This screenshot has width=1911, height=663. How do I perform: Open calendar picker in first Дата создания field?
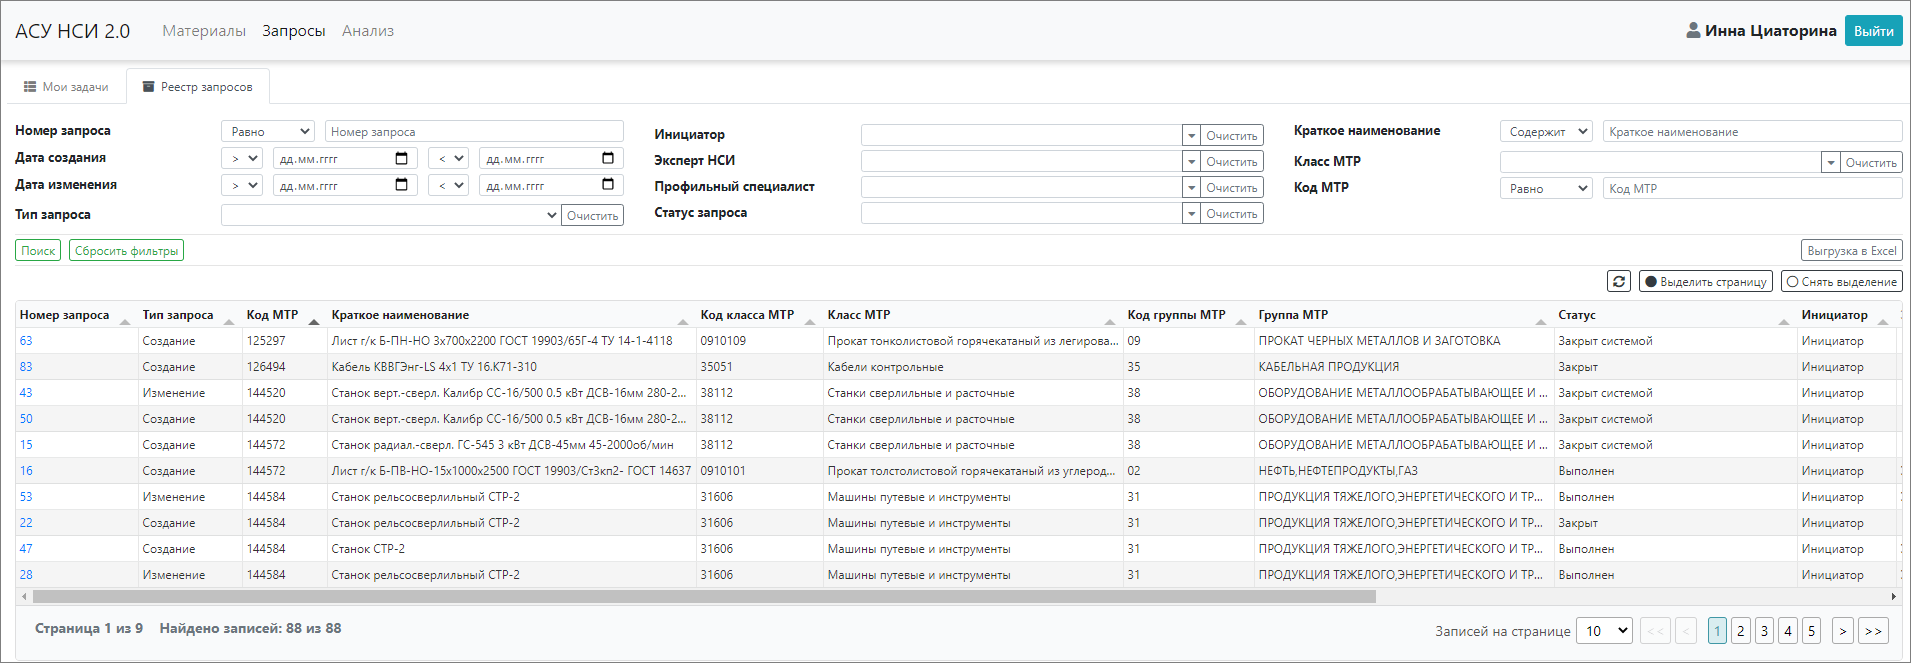[401, 159]
